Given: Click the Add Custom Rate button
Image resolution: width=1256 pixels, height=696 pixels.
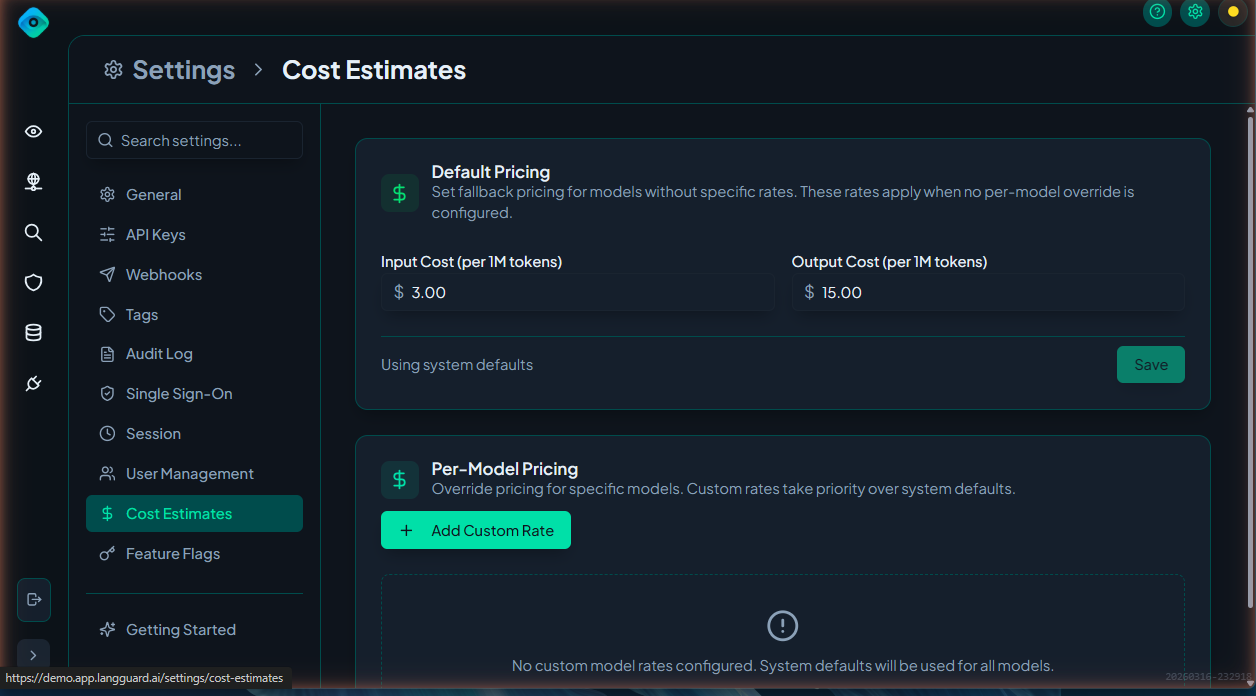Looking at the screenshot, I should click(x=476, y=531).
